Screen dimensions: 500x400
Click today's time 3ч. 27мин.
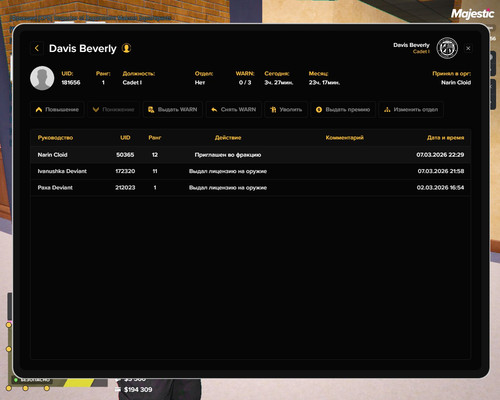coord(279,83)
